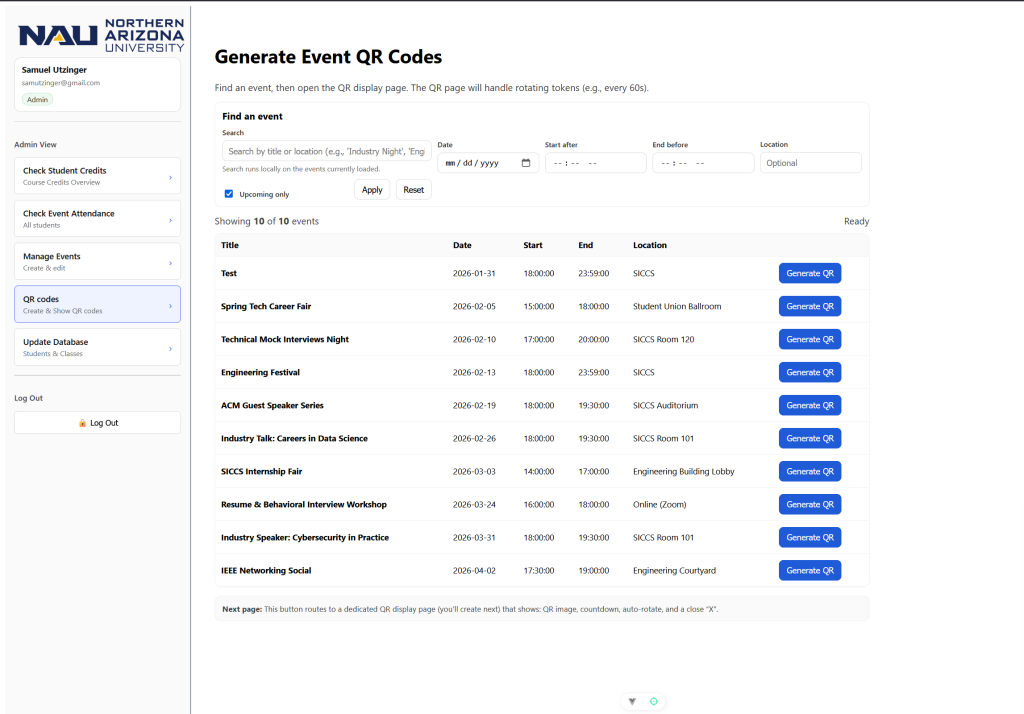Generate QR for Spring Tech Career Fair
The image size is (1024, 714).
pos(810,306)
